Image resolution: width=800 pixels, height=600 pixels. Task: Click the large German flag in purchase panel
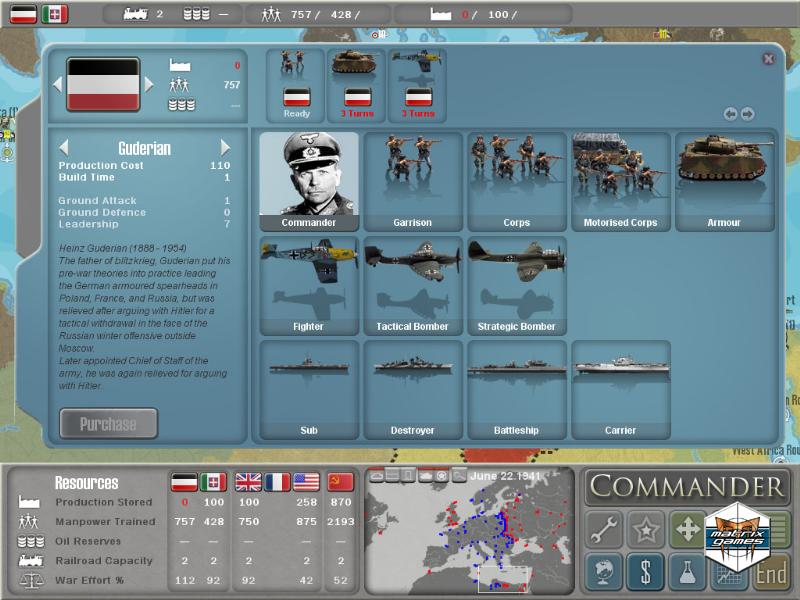coord(103,85)
